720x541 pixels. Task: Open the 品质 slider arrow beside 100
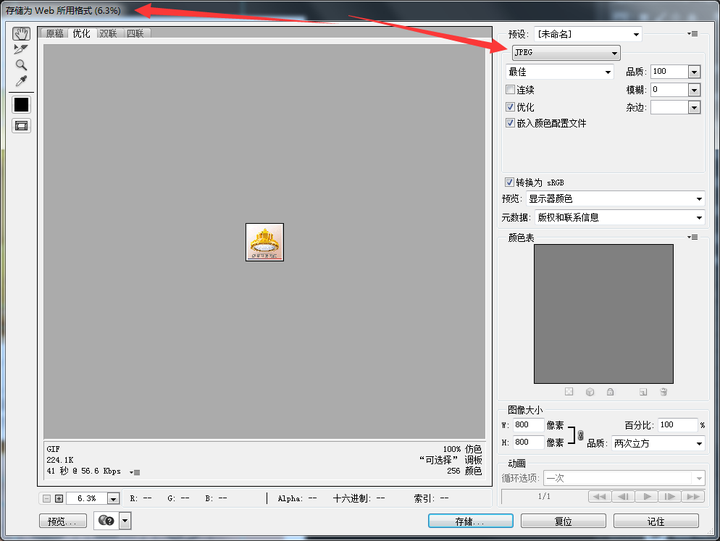click(694, 72)
